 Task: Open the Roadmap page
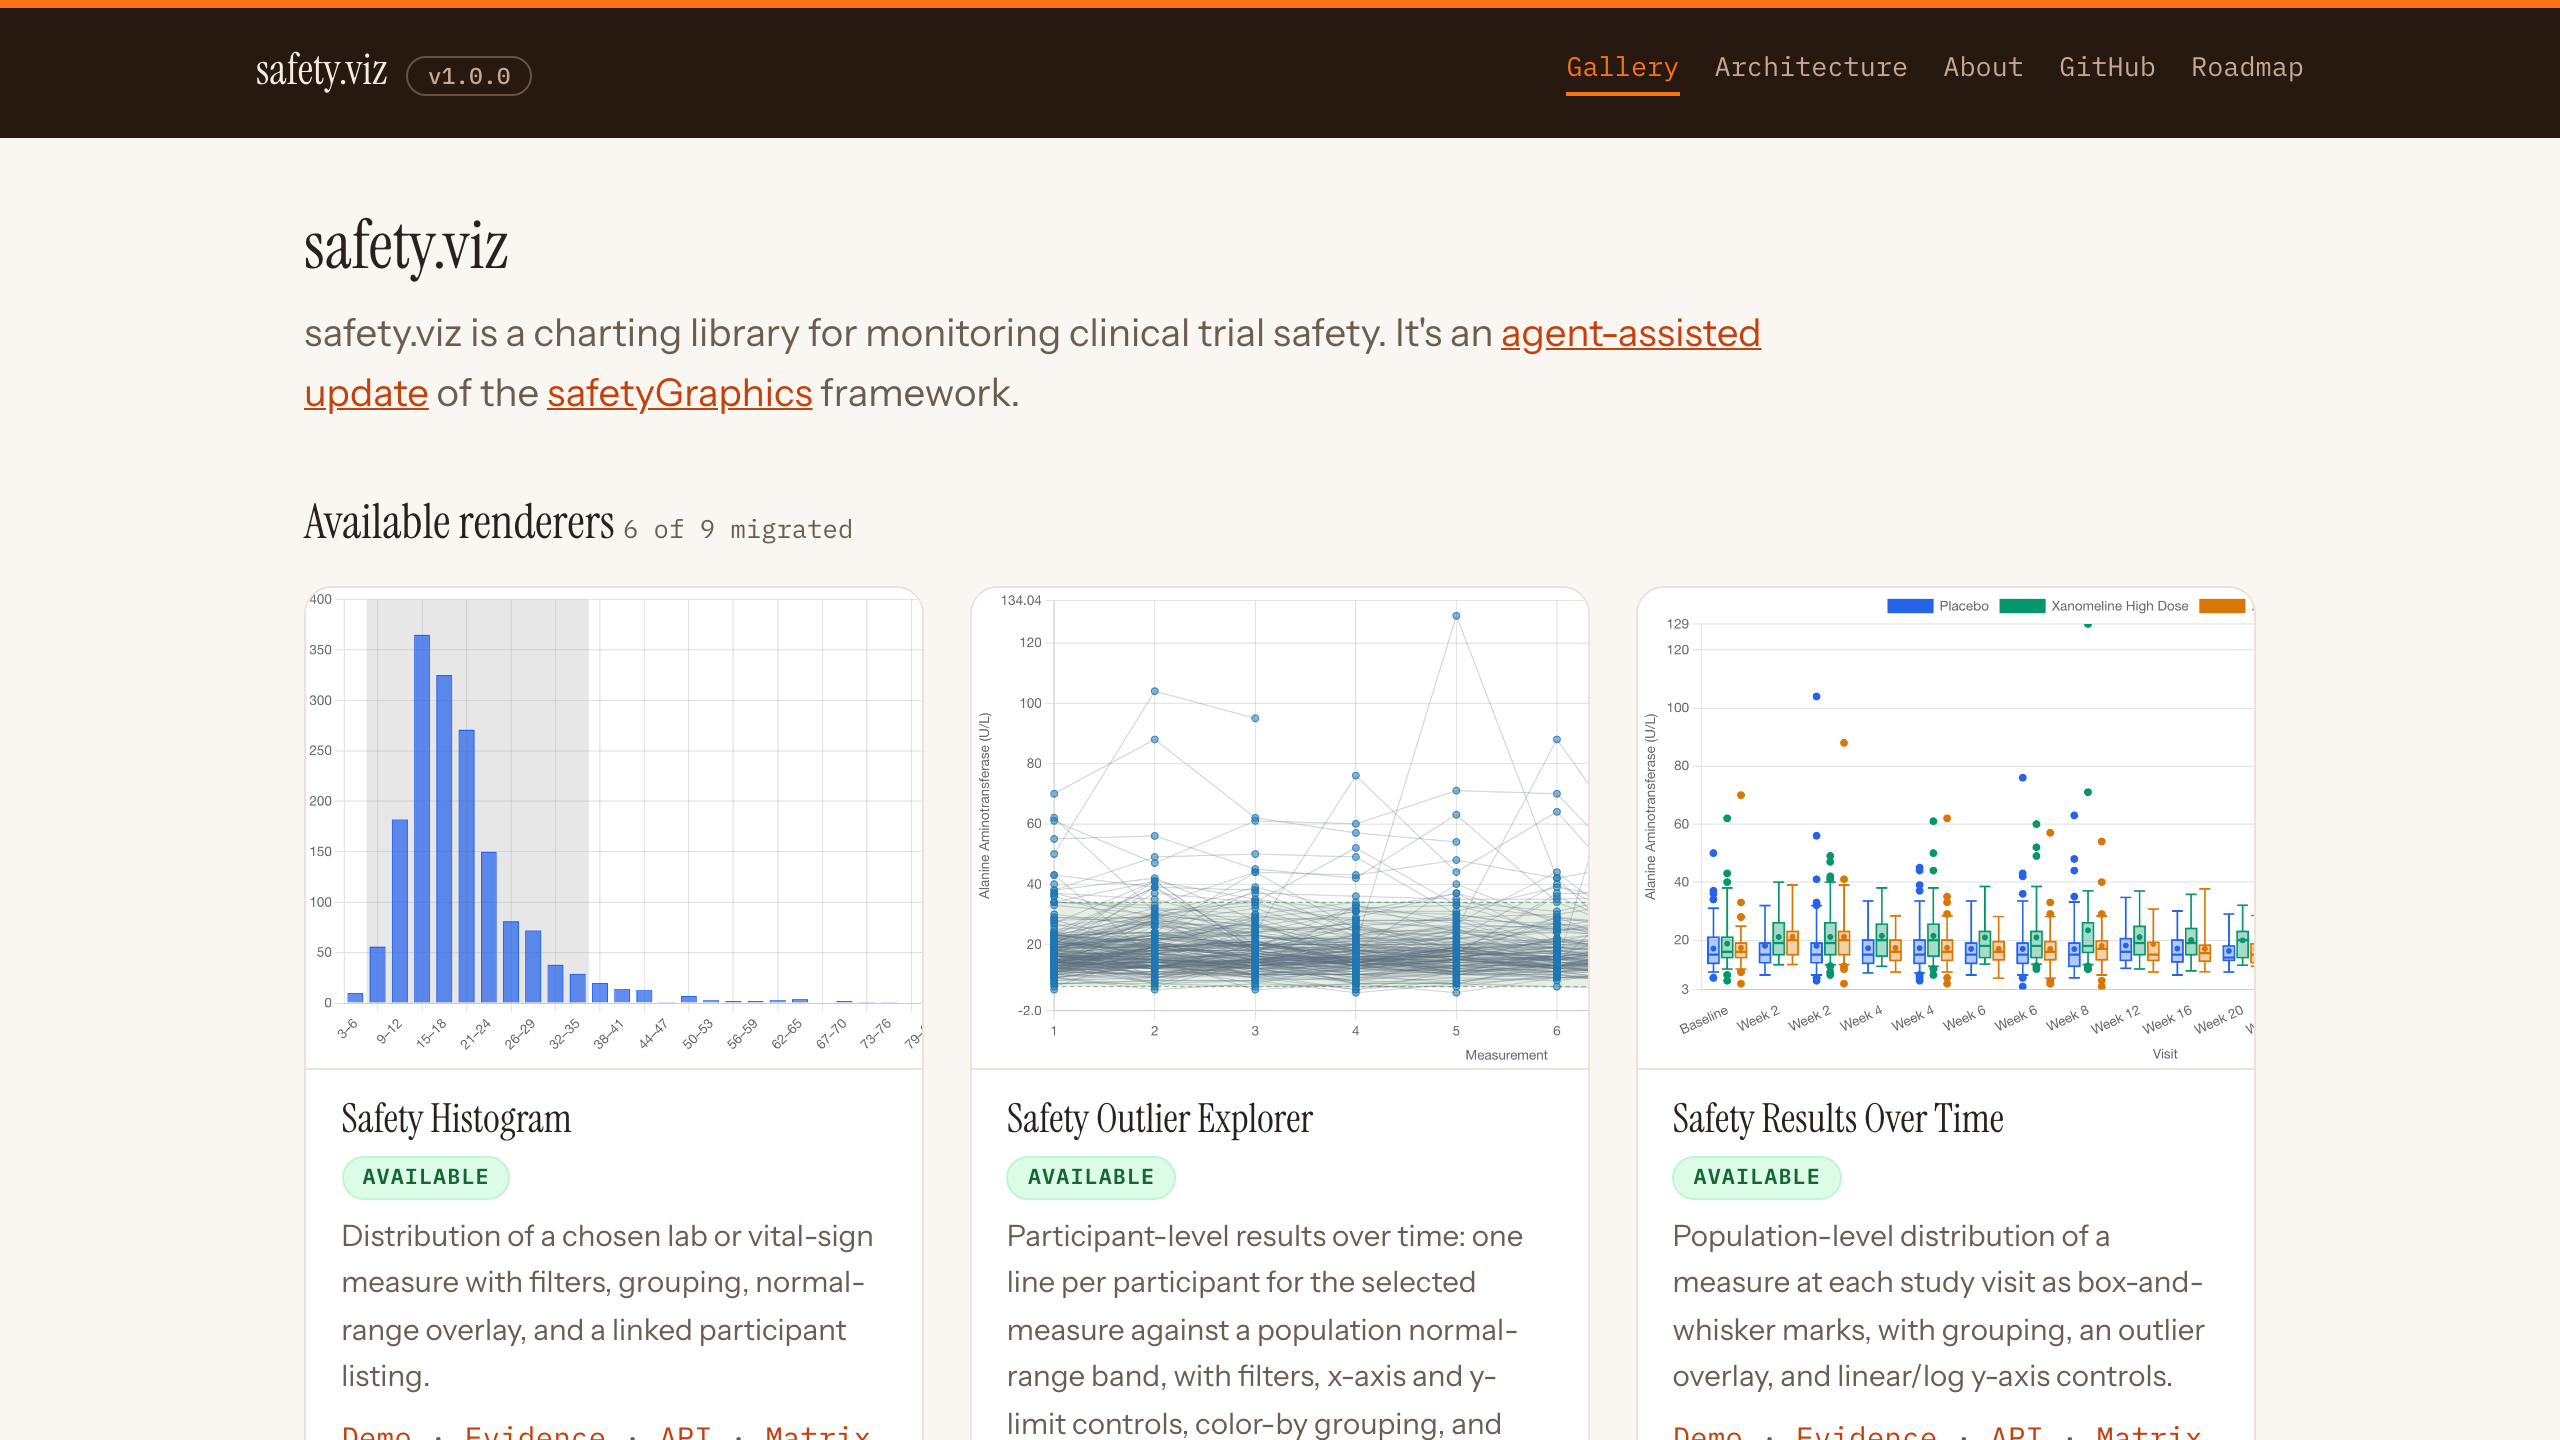2247,67
